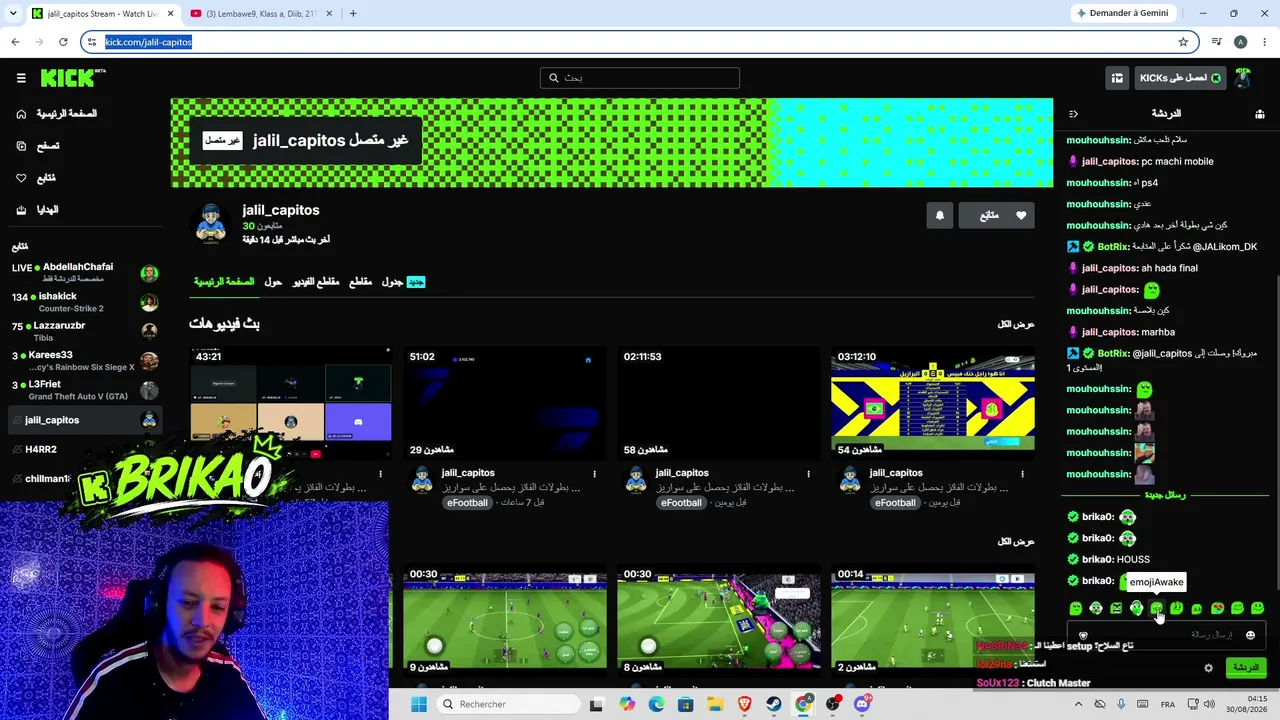The height and width of the screenshot is (720, 1280).
Task: Click the notification bell on jalil_capitos channel
Action: pyautogui.click(x=940, y=215)
